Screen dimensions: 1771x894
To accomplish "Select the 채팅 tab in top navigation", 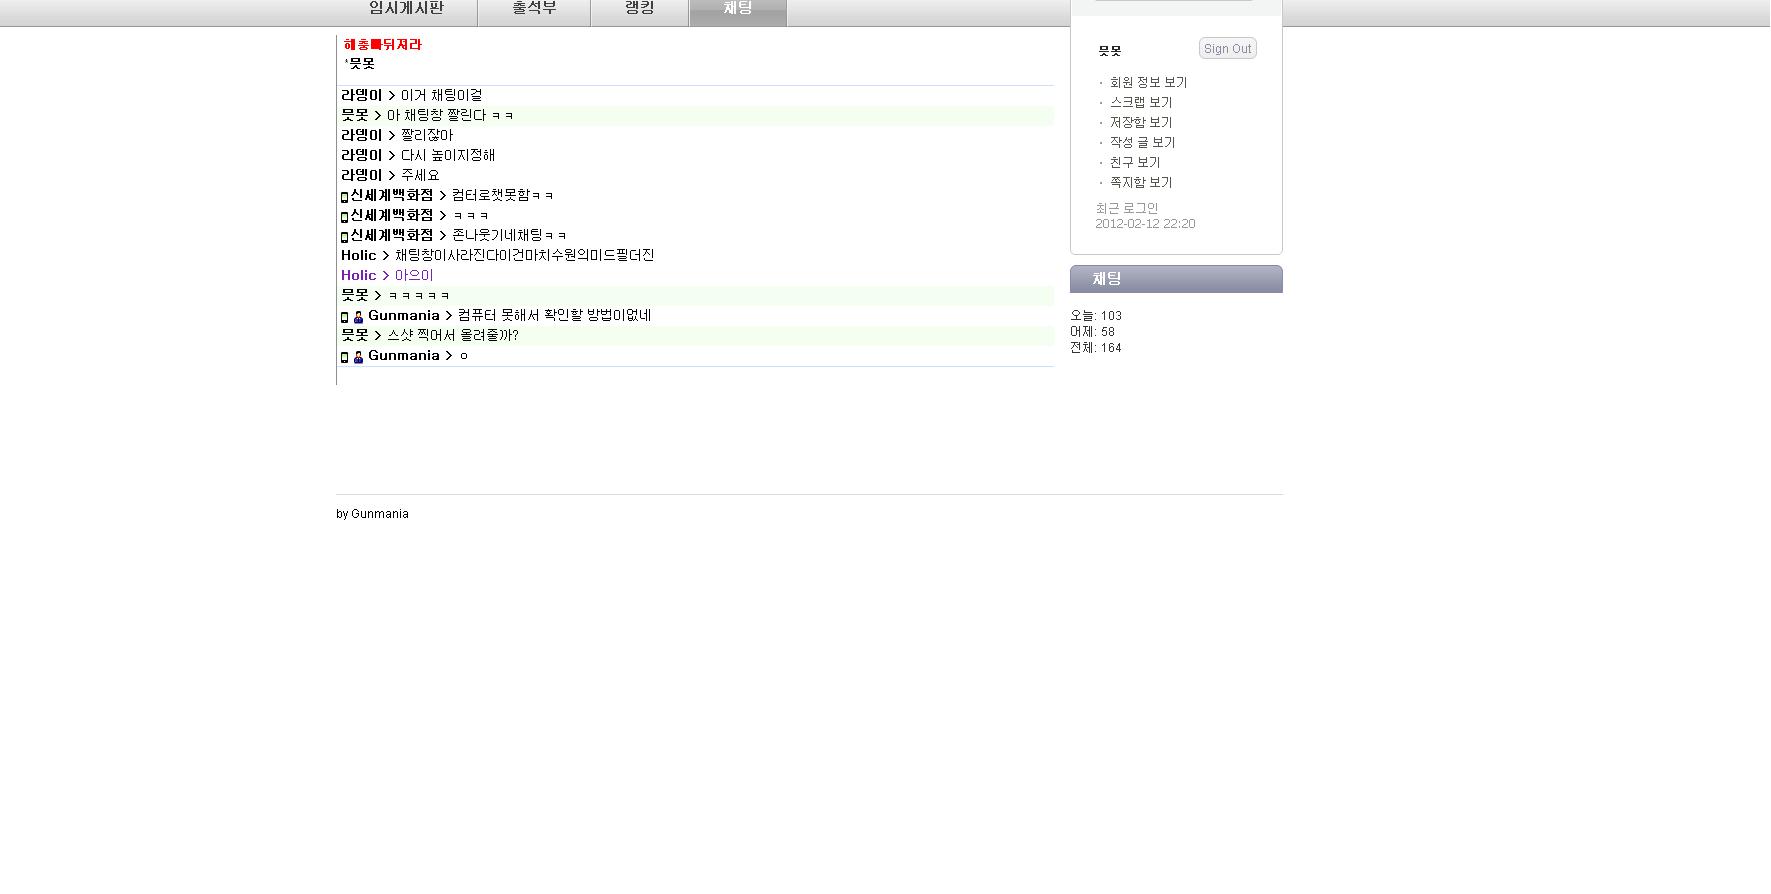I will pyautogui.click(x=737, y=9).
